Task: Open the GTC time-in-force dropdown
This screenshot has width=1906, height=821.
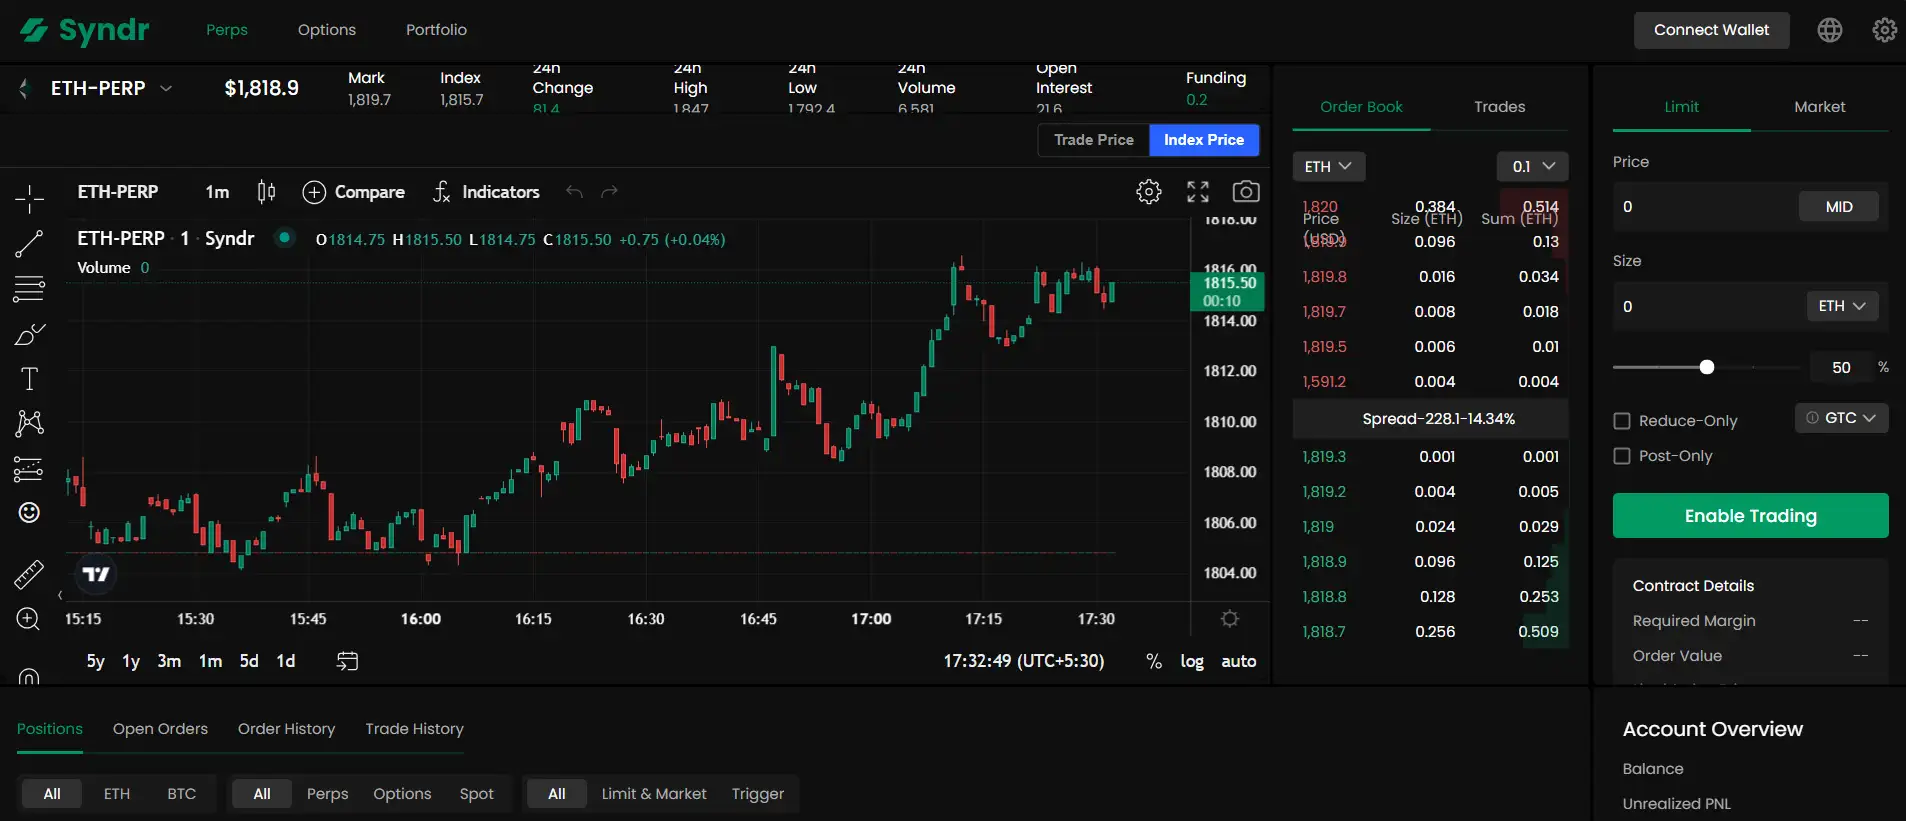Action: (x=1841, y=418)
